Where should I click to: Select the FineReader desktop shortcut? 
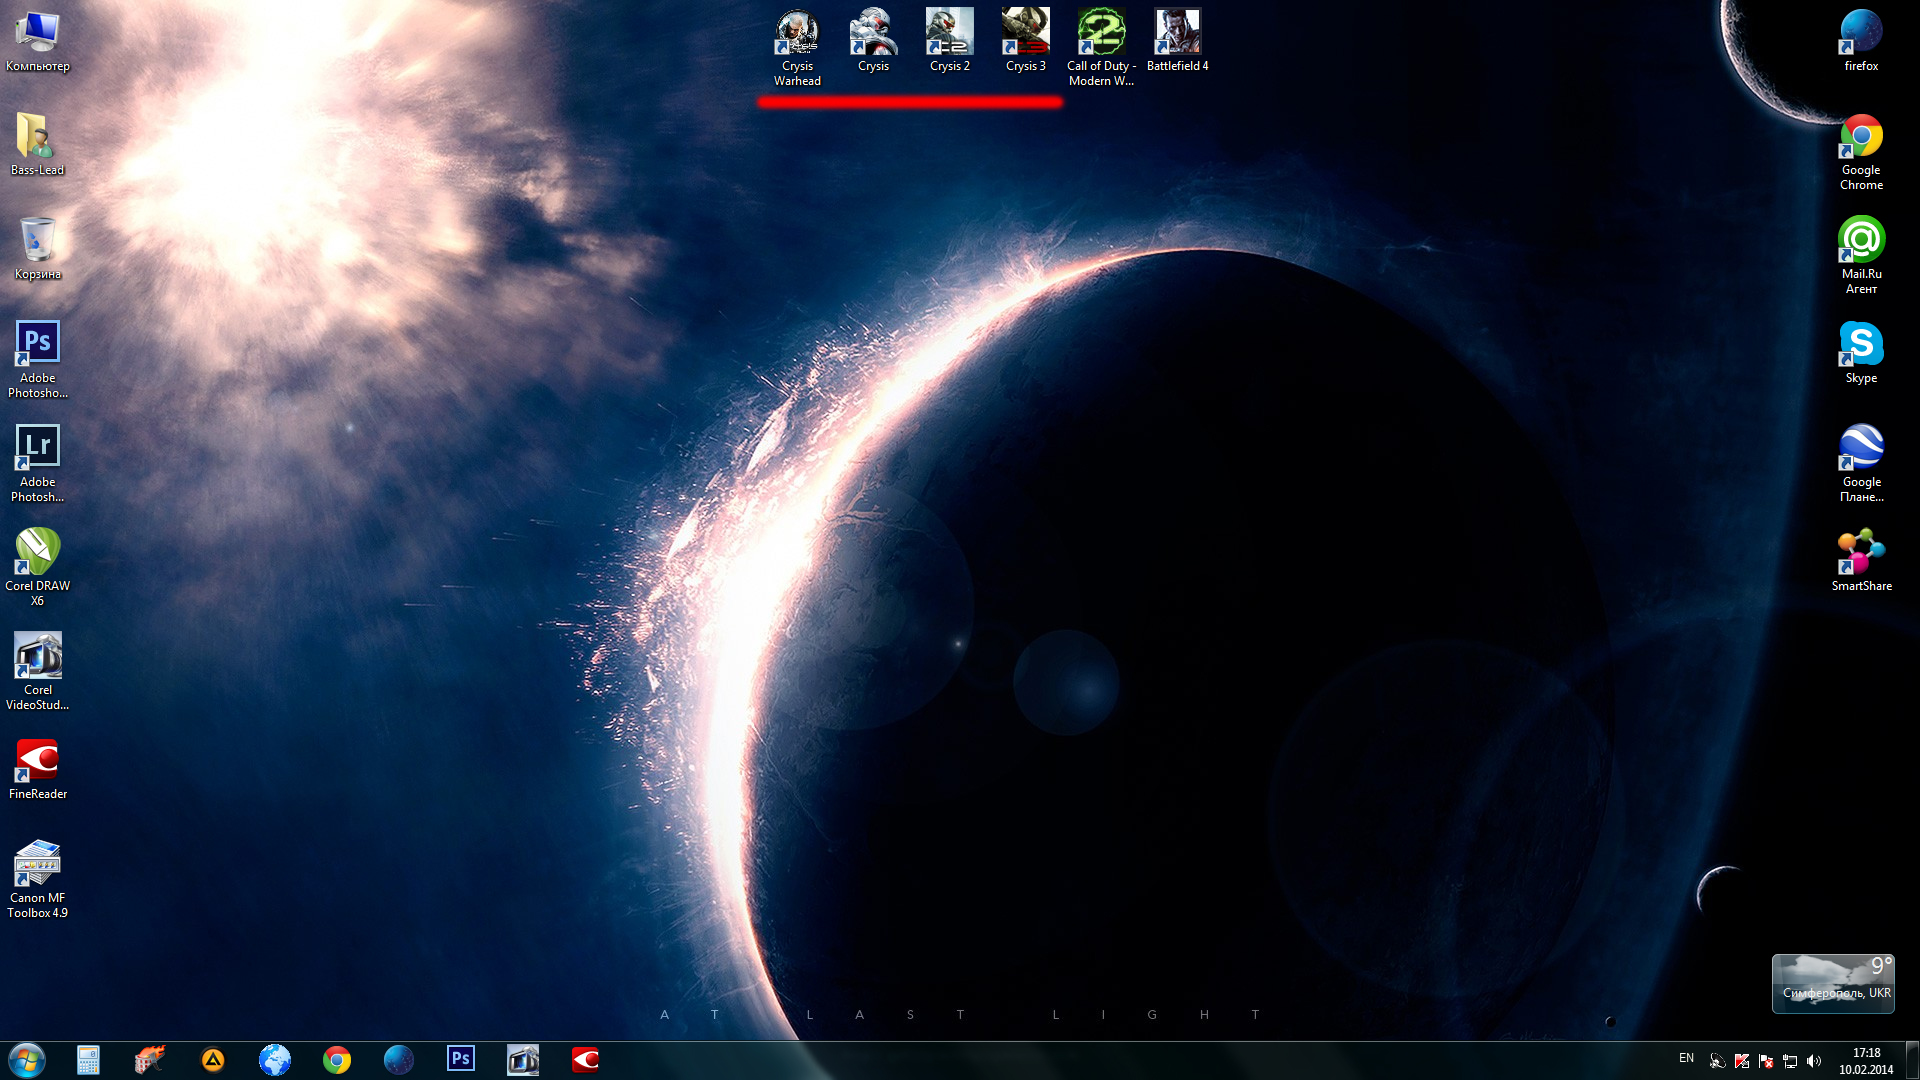[37, 769]
